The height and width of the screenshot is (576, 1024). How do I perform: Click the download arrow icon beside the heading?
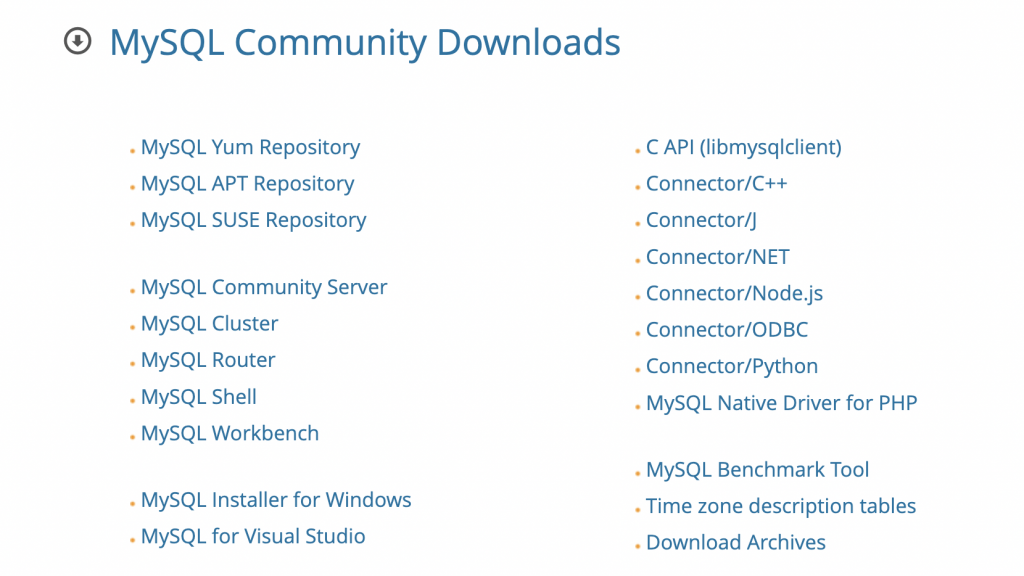pyautogui.click(x=77, y=42)
